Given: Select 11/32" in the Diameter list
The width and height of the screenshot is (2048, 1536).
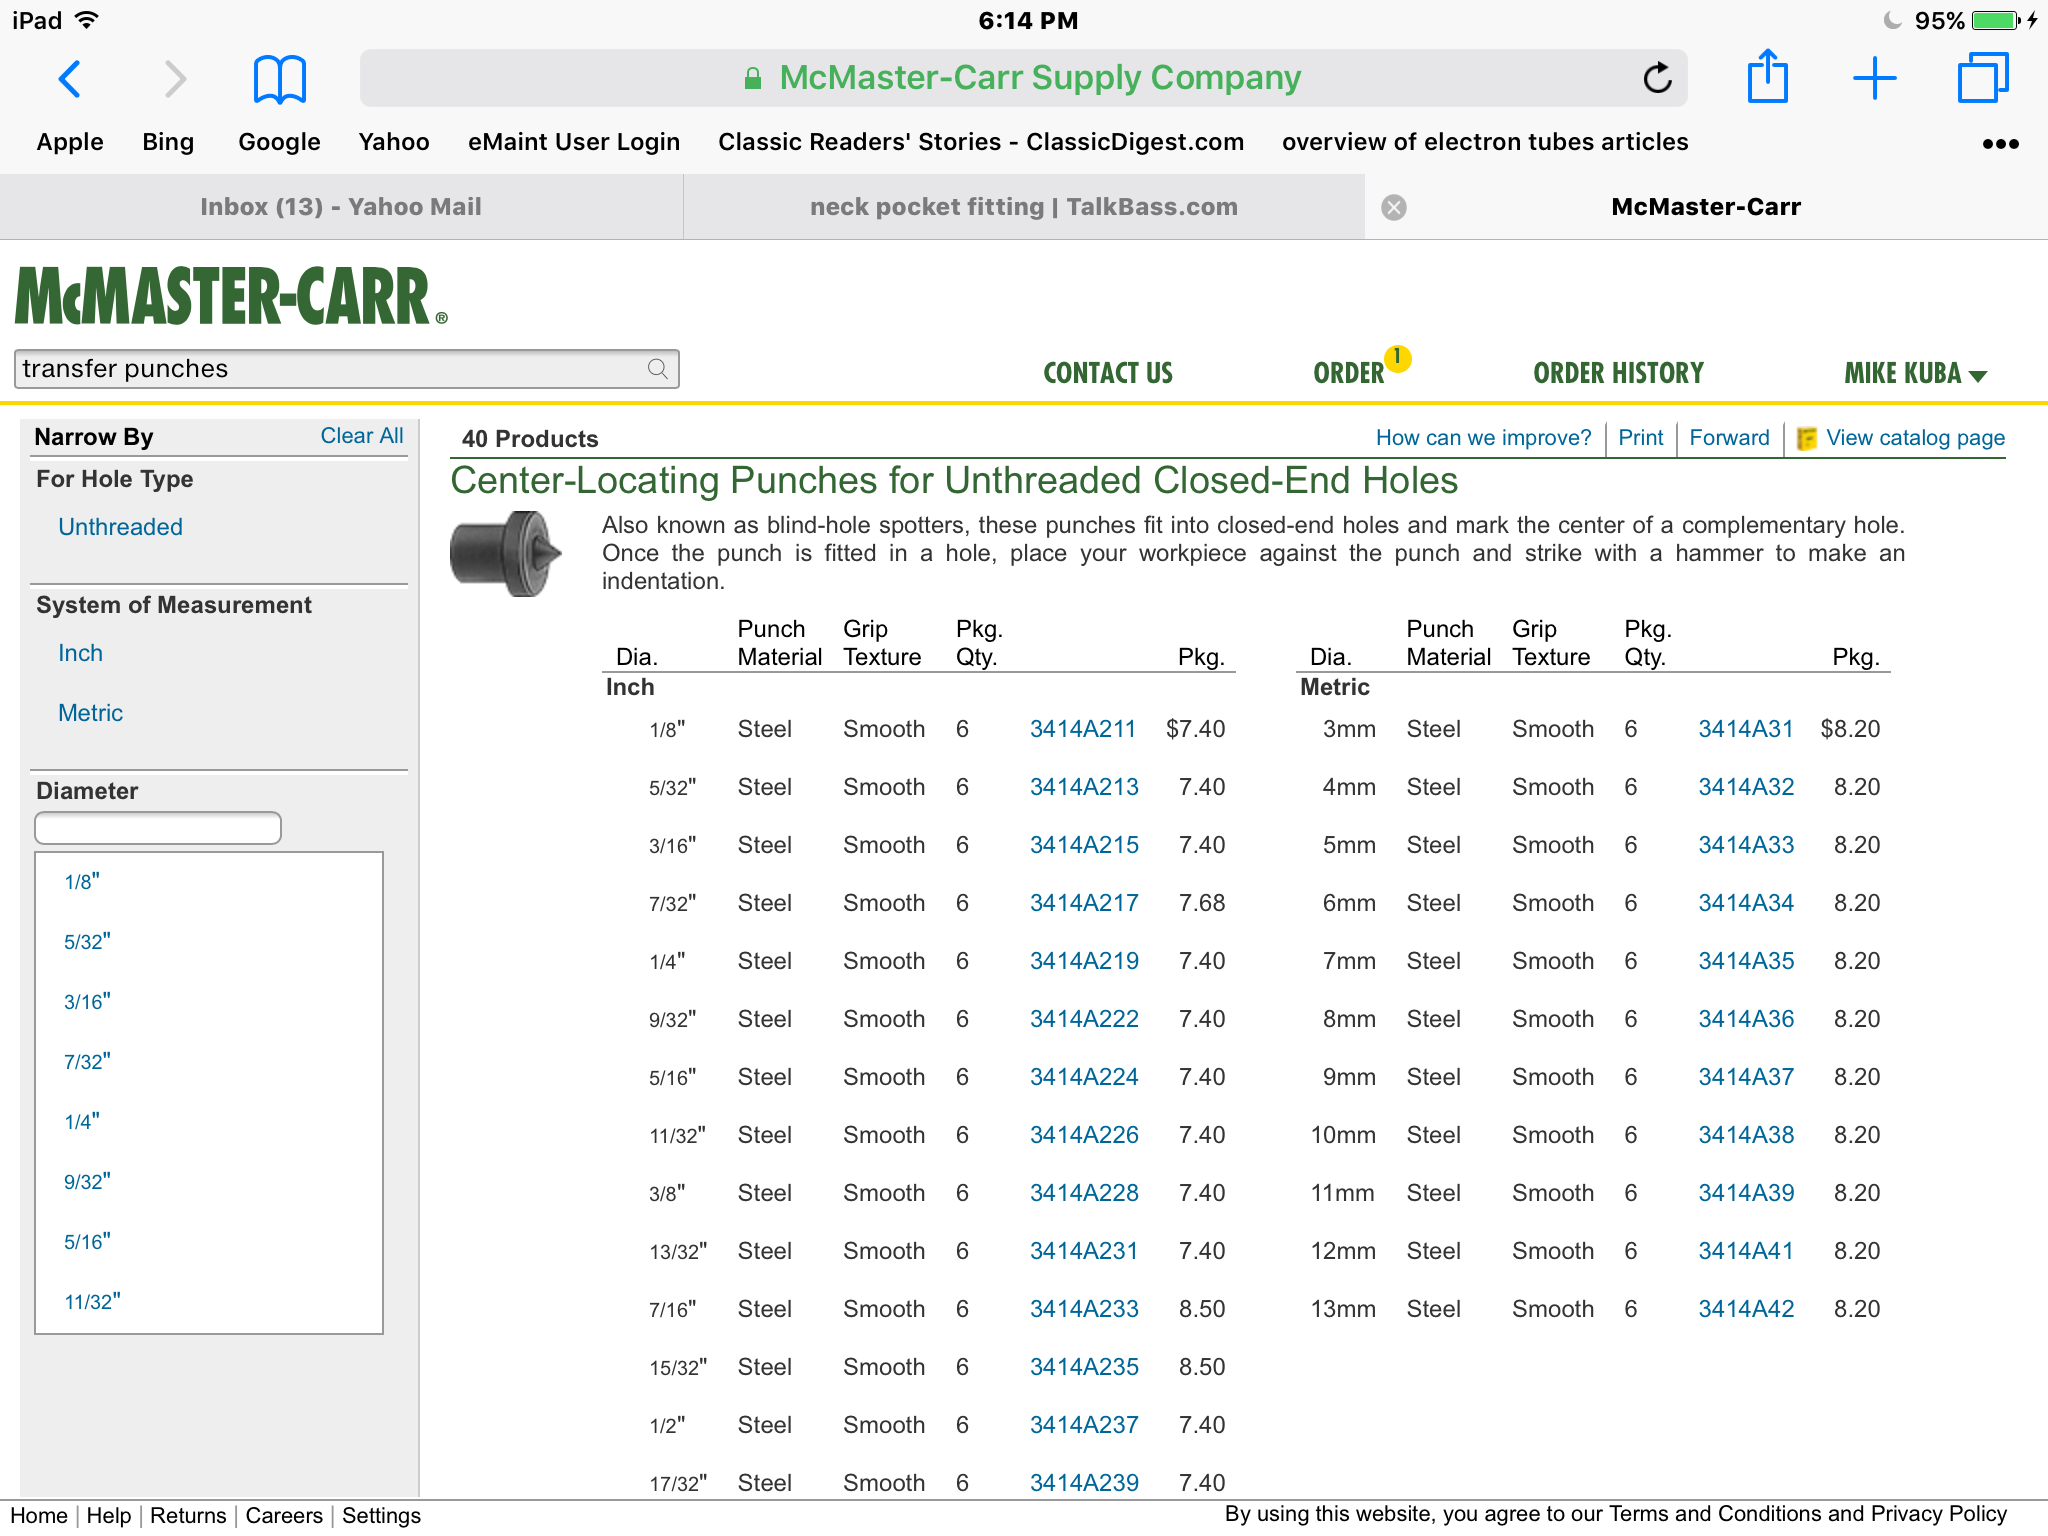Looking at the screenshot, I should [92, 1302].
